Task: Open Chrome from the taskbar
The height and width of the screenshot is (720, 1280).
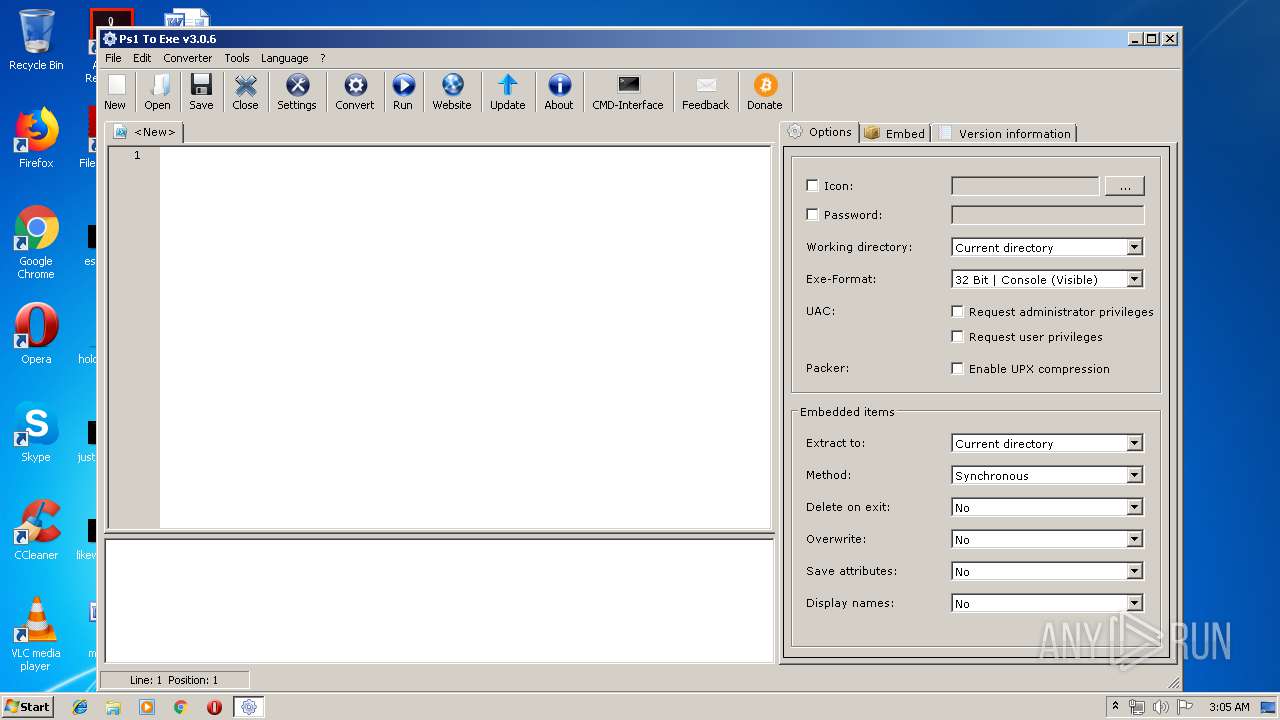Action: [x=181, y=707]
